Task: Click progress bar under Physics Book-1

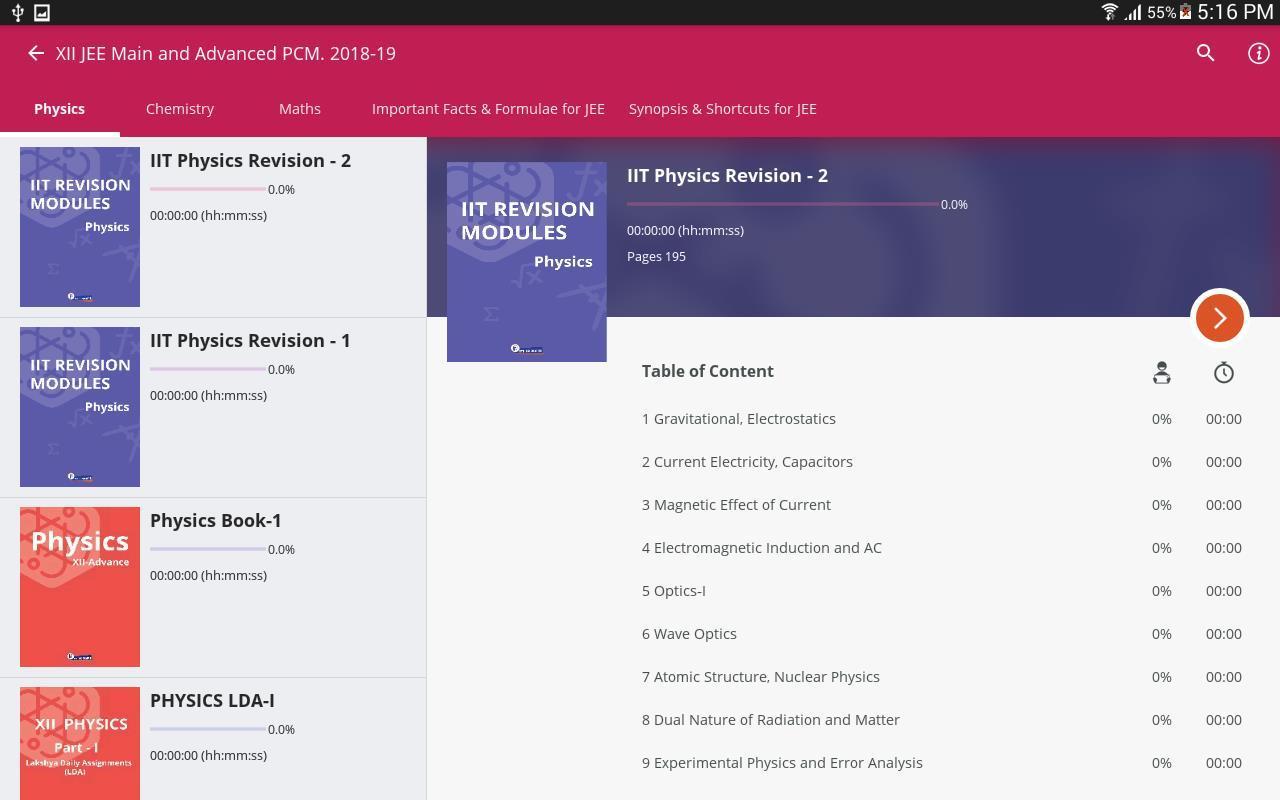Action: (208, 549)
